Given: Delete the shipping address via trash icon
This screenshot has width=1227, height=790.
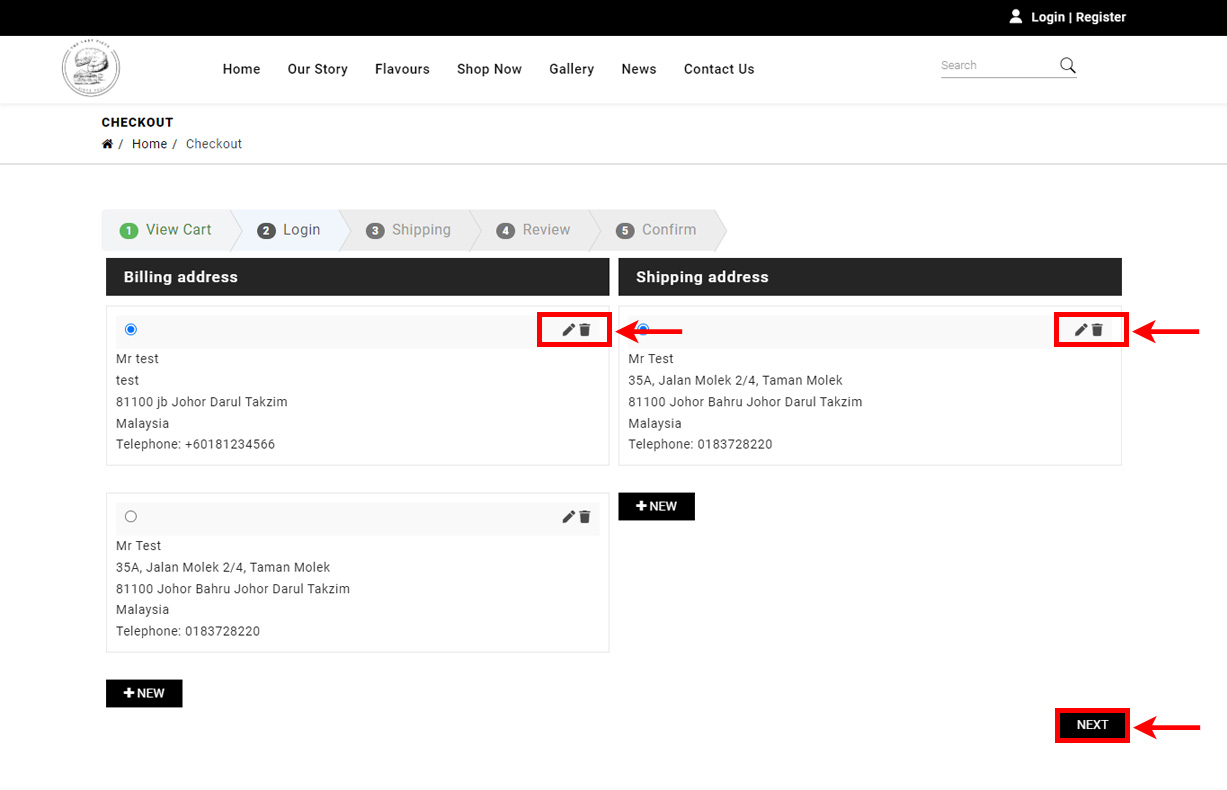Looking at the screenshot, I should (1097, 330).
